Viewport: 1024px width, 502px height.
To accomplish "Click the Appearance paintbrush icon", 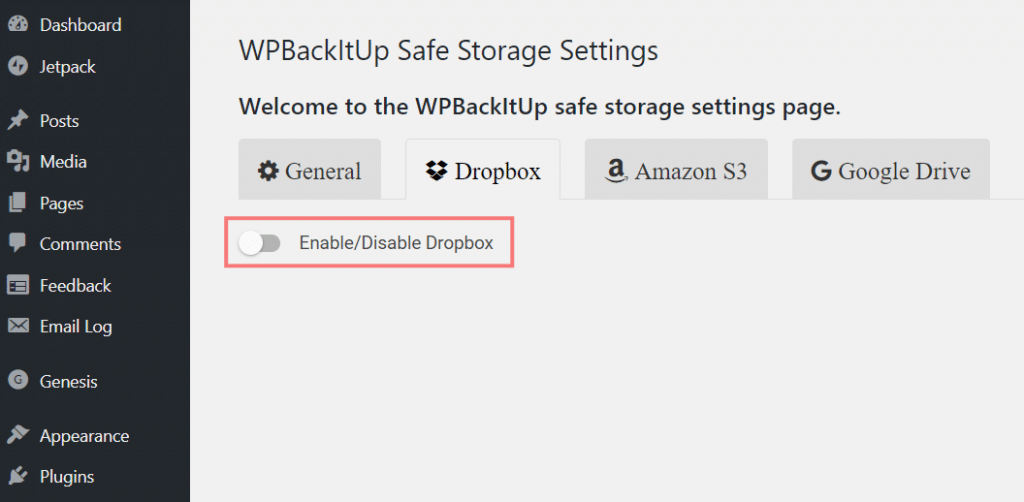I will [18, 435].
